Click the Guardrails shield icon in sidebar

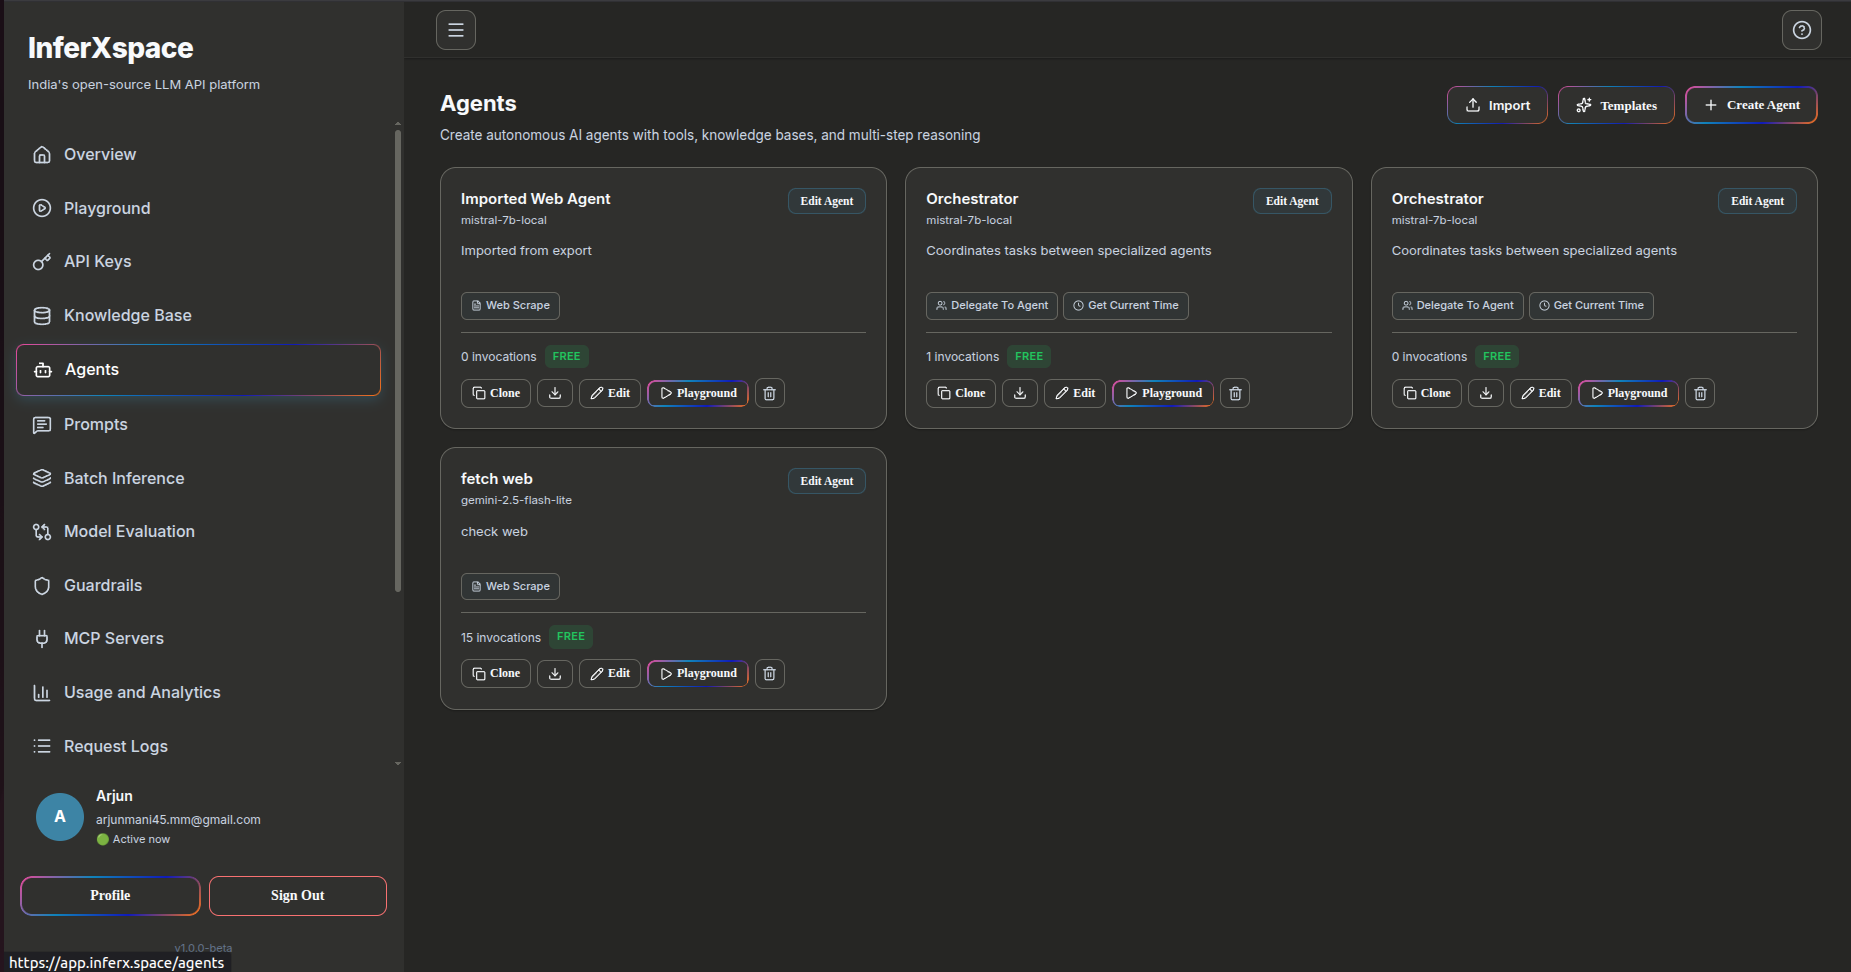(41, 585)
